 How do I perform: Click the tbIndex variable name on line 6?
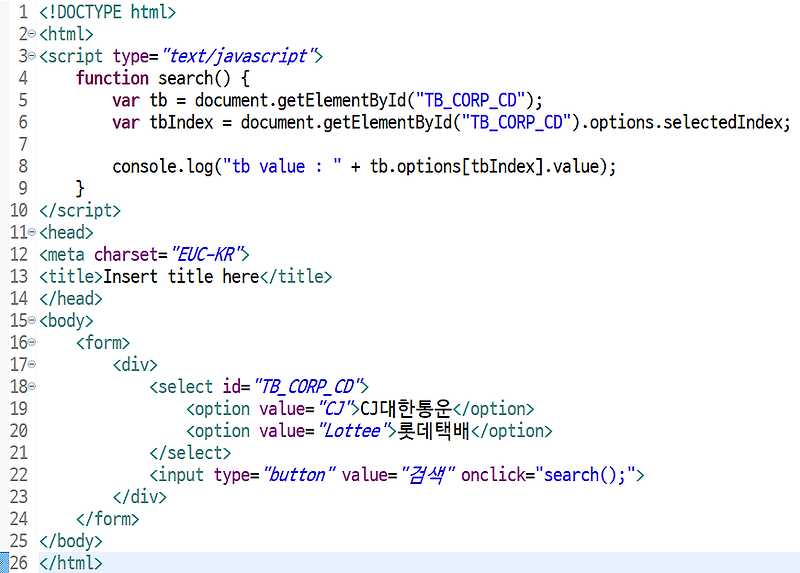pos(181,122)
